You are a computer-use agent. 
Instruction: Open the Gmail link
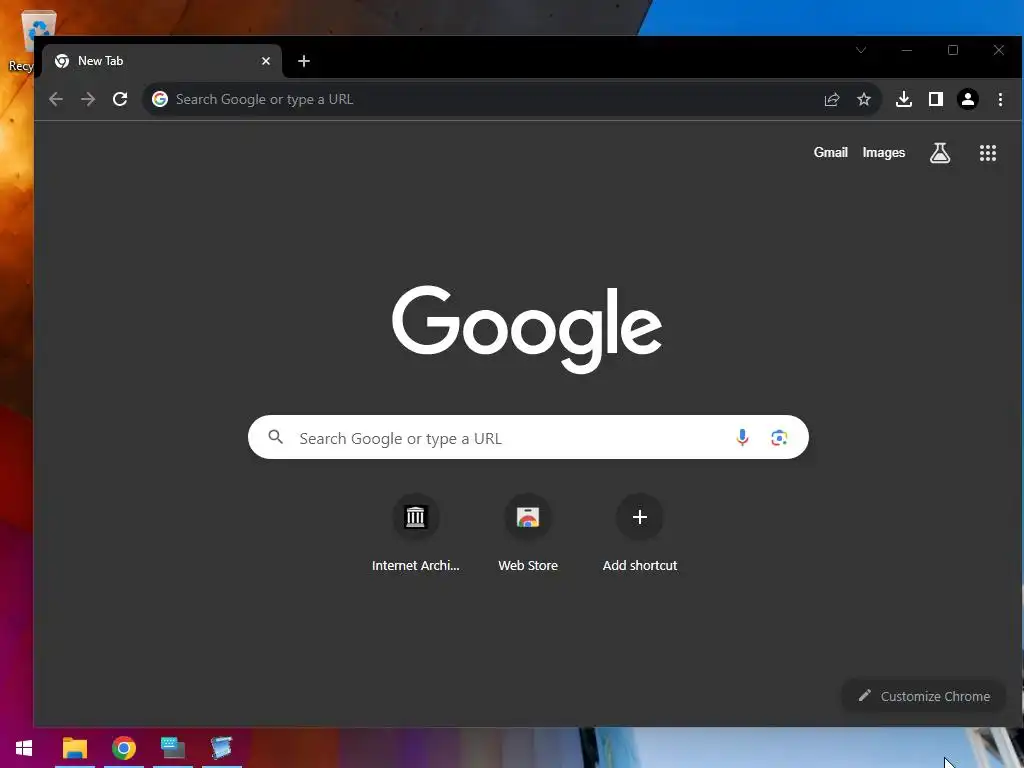coord(831,152)
